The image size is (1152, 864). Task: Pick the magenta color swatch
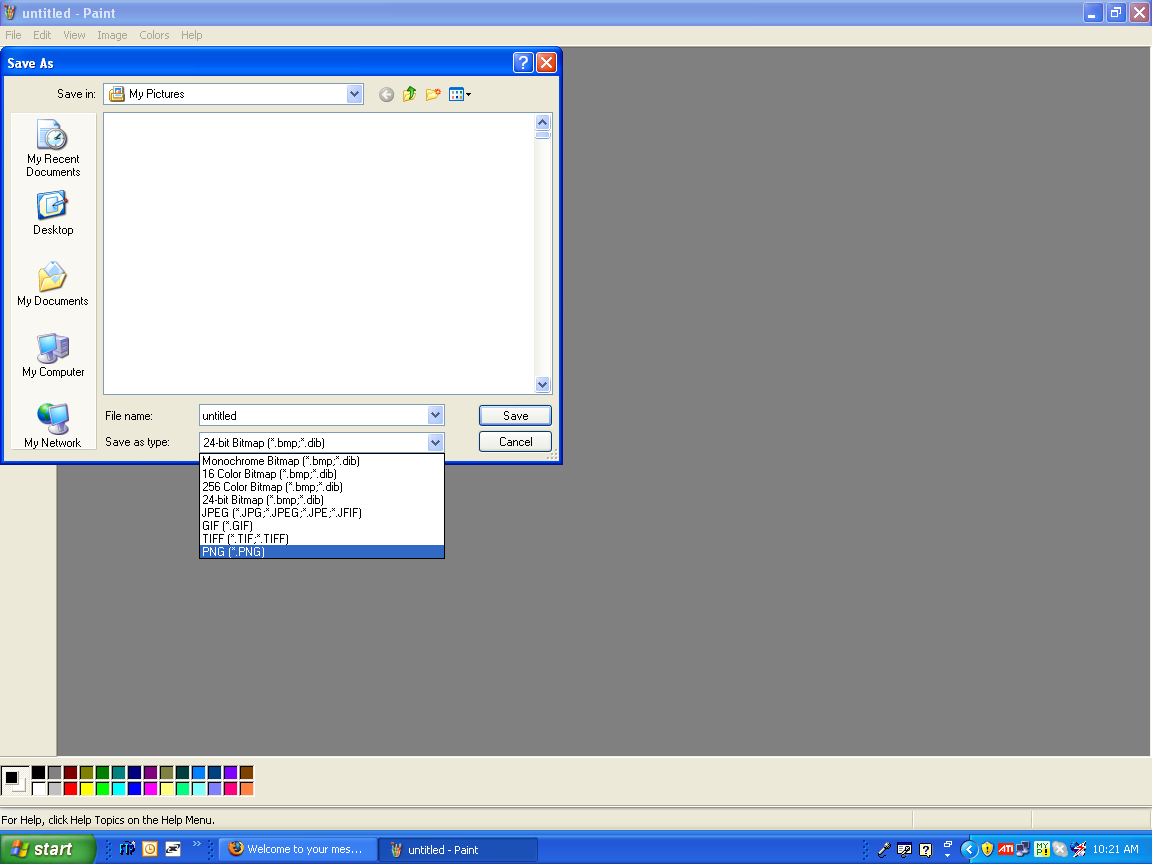tap(151, 788)
